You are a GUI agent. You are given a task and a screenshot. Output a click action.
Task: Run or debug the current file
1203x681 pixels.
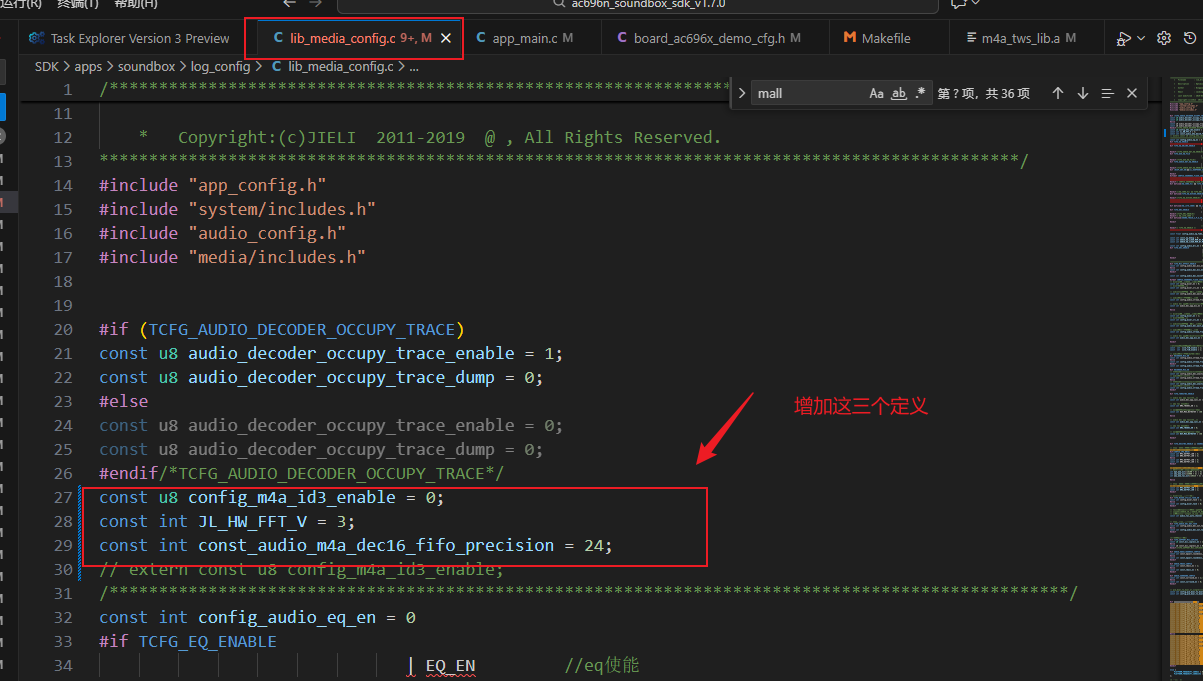coord(1124,39)
